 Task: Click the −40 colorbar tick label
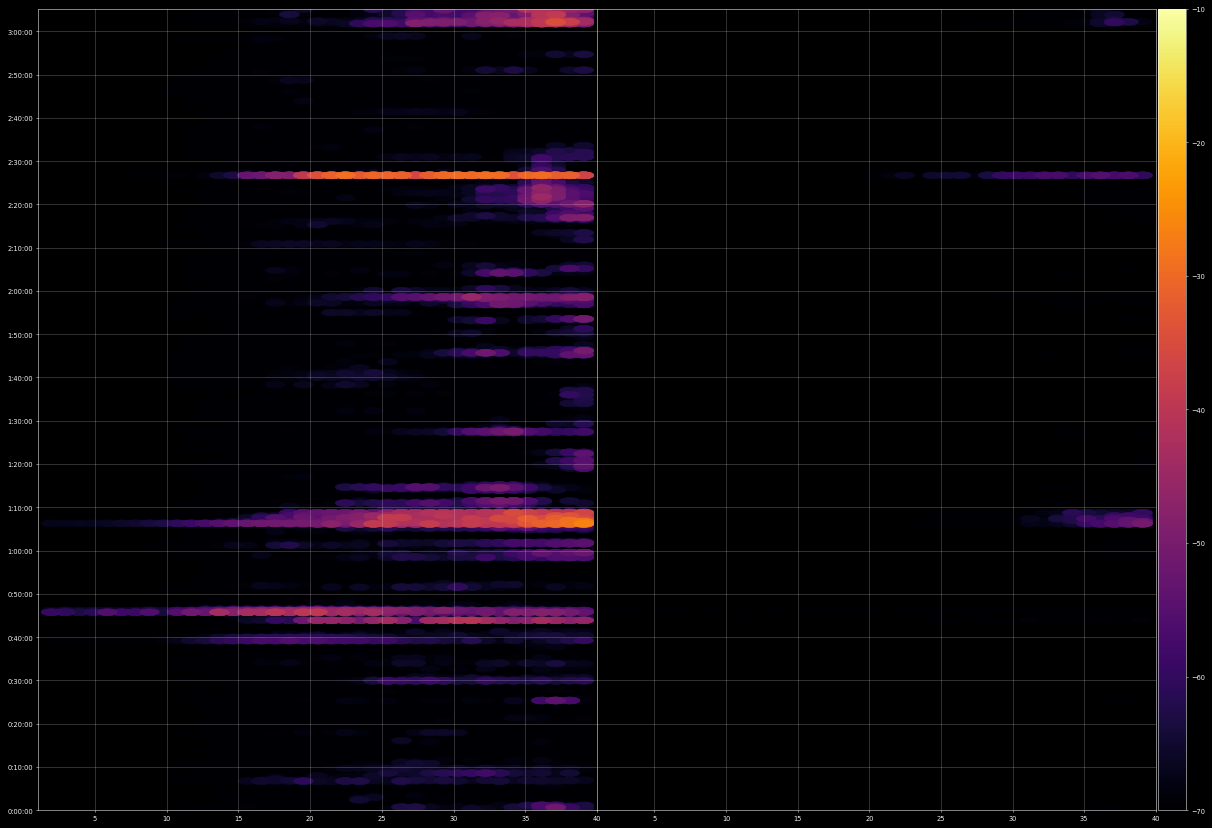(1198, 410)
